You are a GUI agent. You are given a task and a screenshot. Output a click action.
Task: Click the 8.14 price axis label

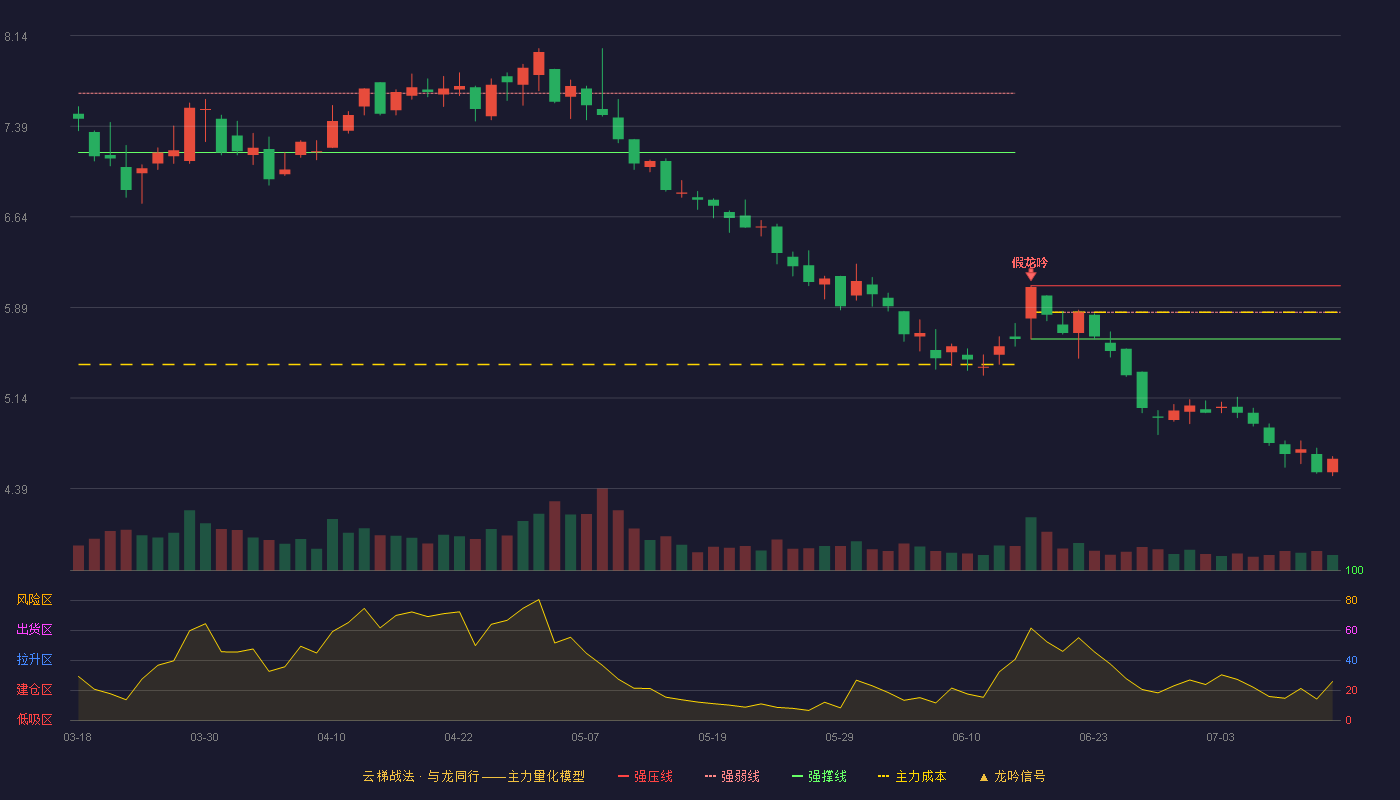point(15,37)
